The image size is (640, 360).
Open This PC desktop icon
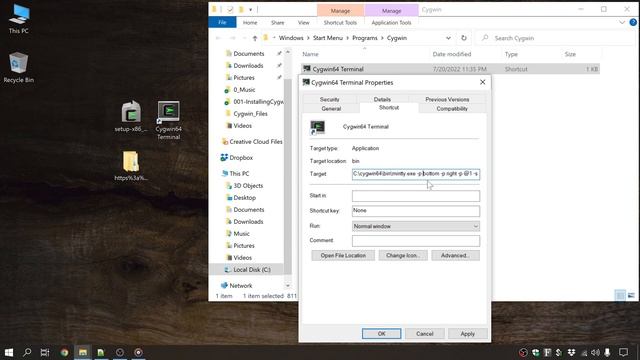click(x=19, y=18)
